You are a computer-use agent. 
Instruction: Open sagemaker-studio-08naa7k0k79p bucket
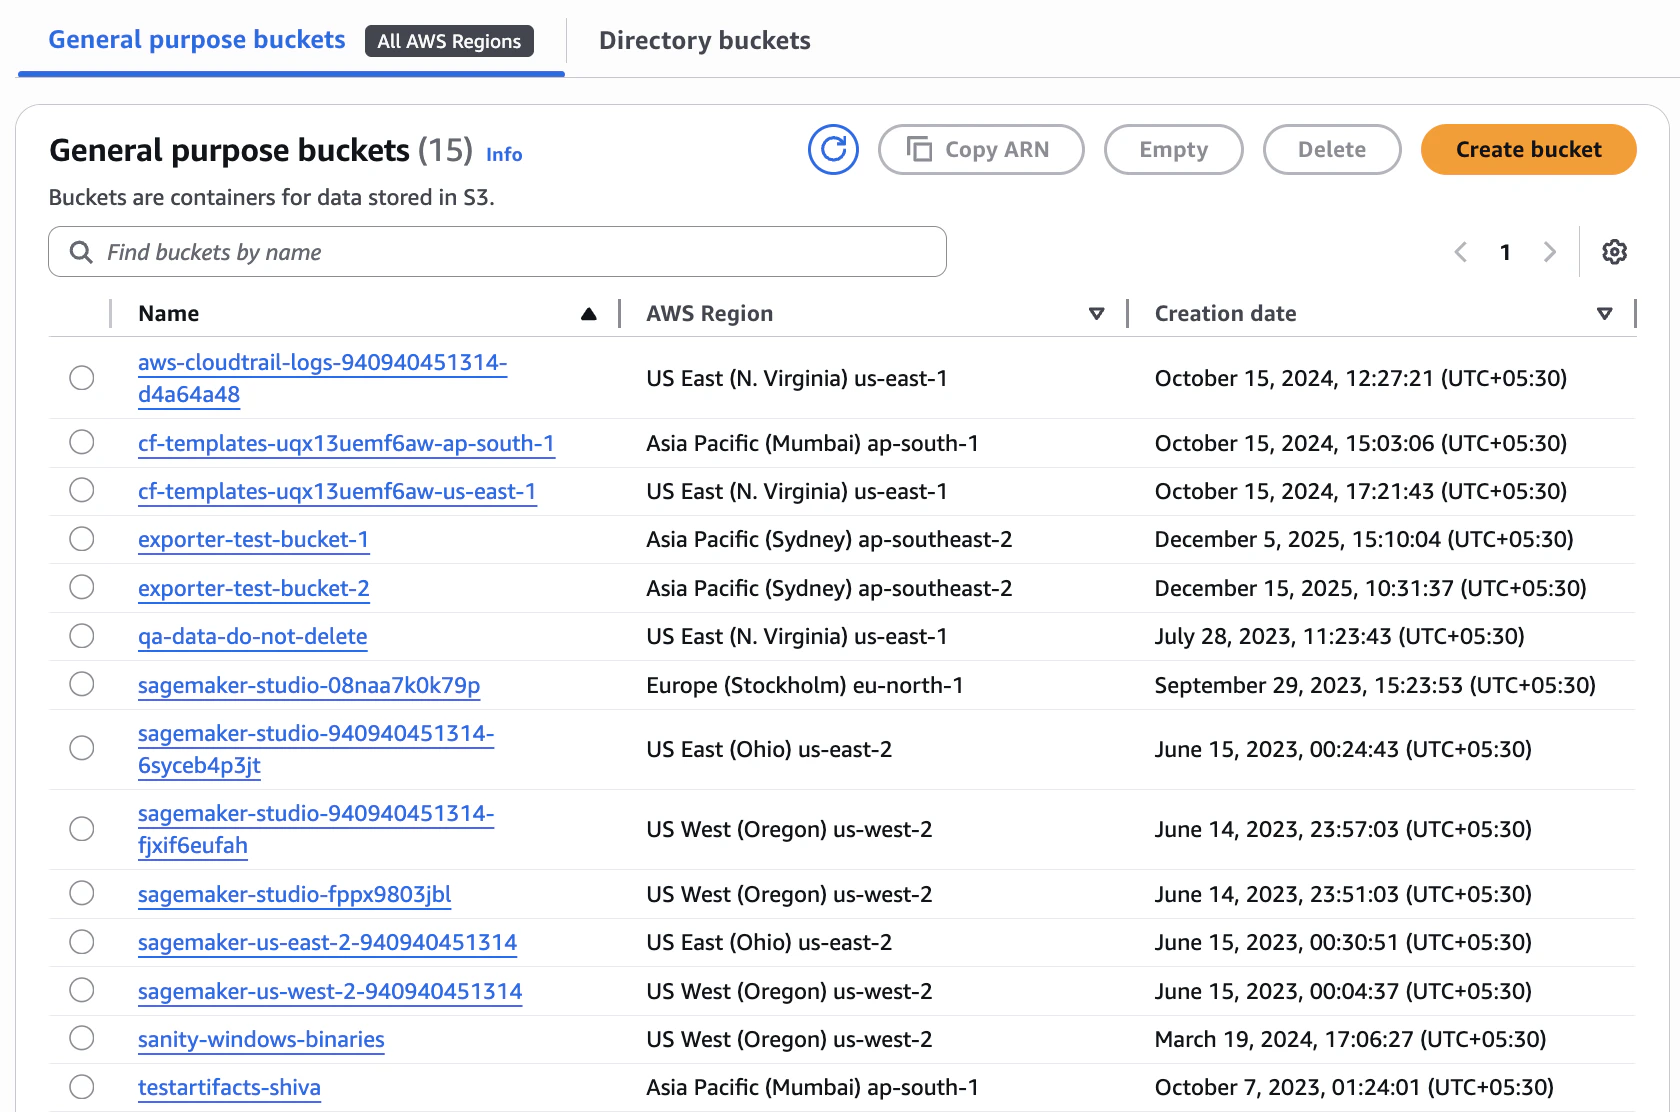click(309, 685)
